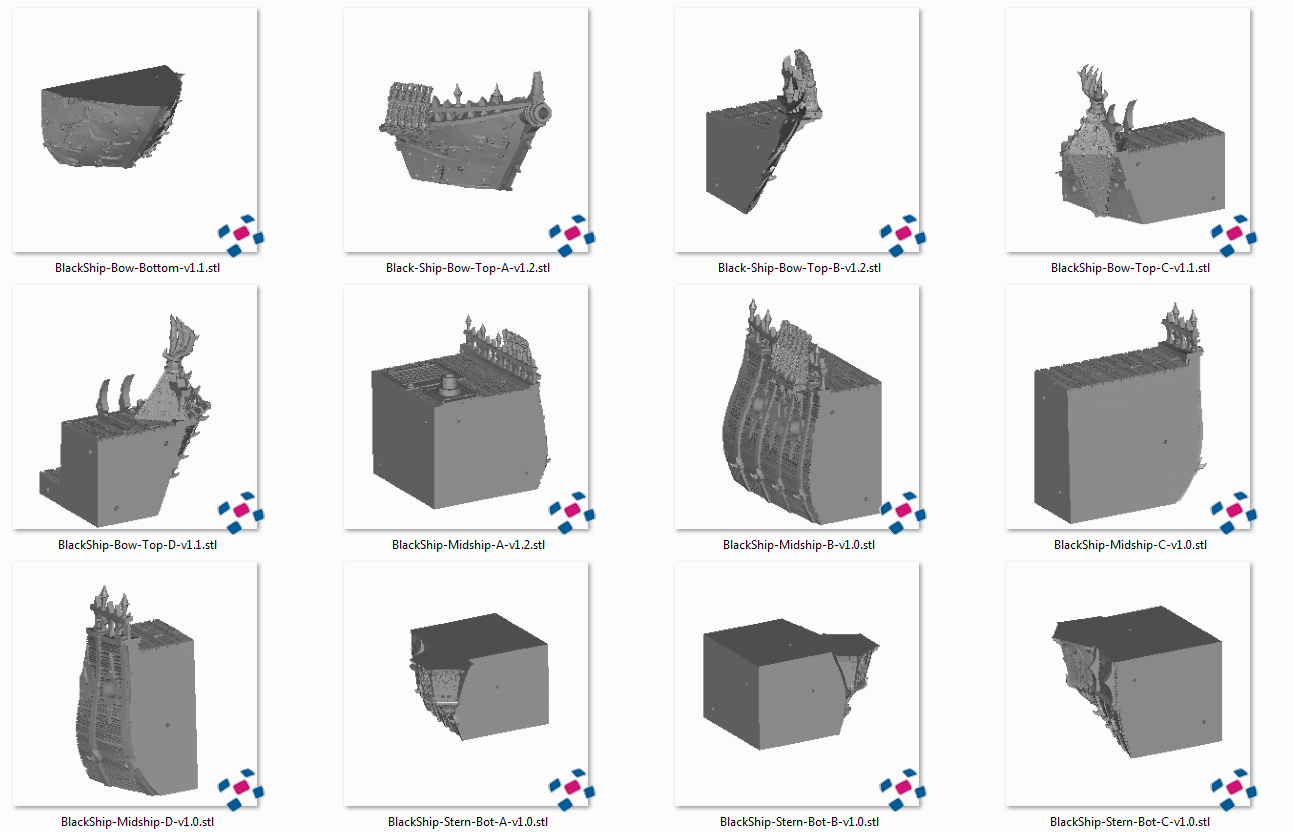Image resolution: width=1294 pixels, height=832 pixels.
Task: Click the badge icon on Midship-C thumbnail
Action: pos(1233,510)
